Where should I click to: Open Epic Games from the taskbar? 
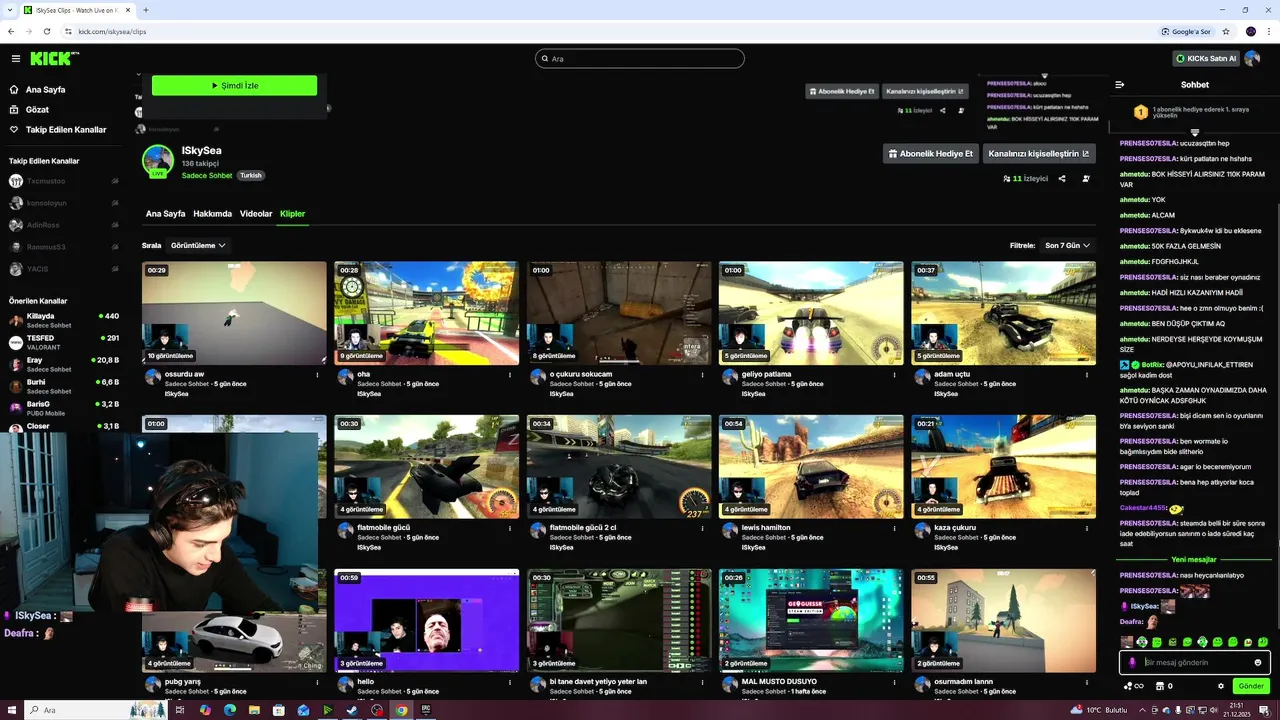click(425, 710)
